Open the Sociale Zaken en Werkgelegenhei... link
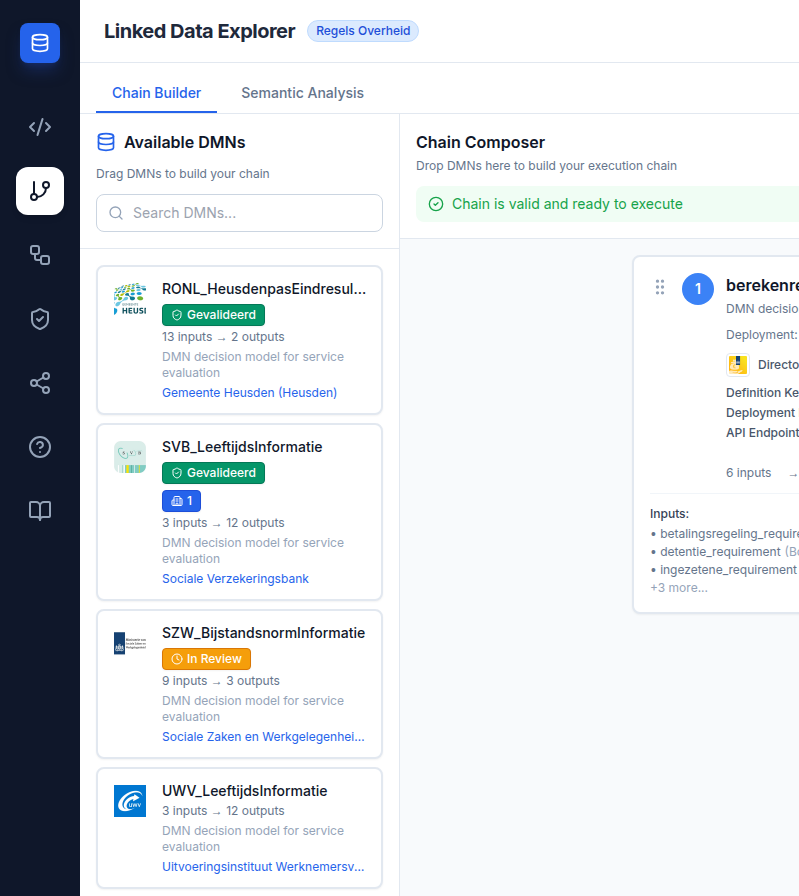The width and height of the screenshot is (799, 896). tap(263, 737)
